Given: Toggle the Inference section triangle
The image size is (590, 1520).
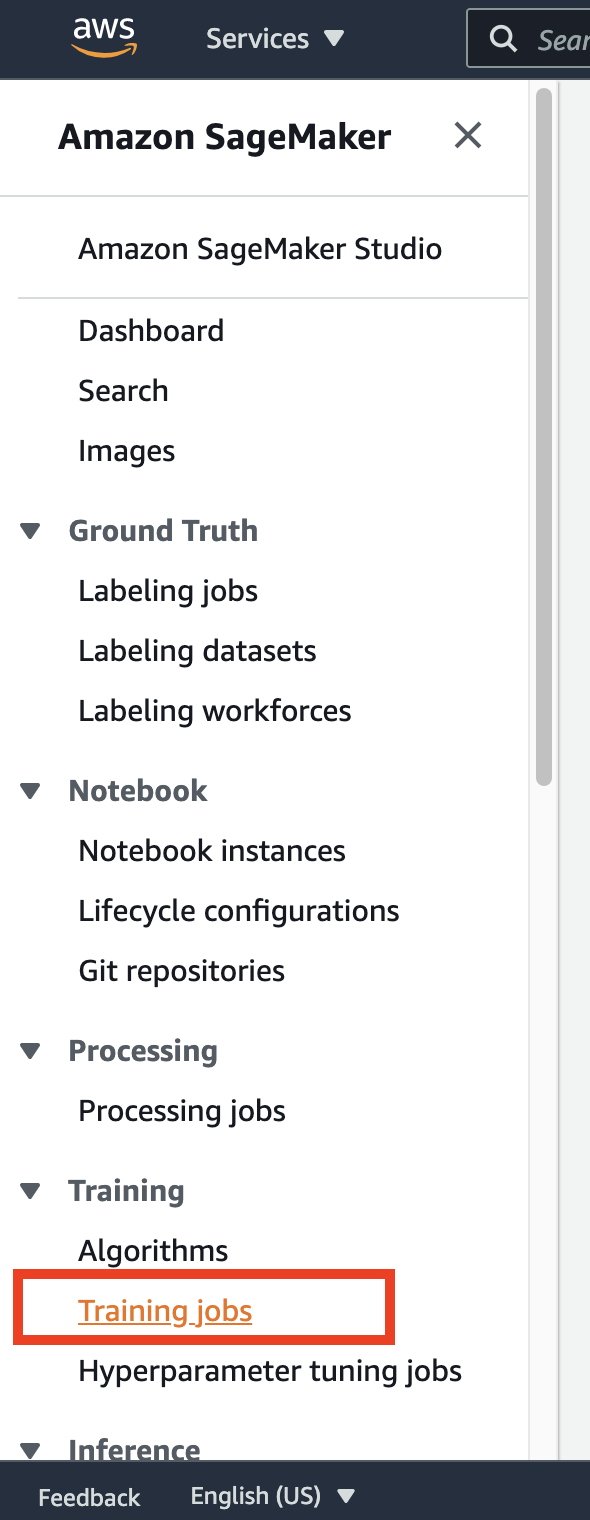Looking at the screenshot, I should [31, 1450].
